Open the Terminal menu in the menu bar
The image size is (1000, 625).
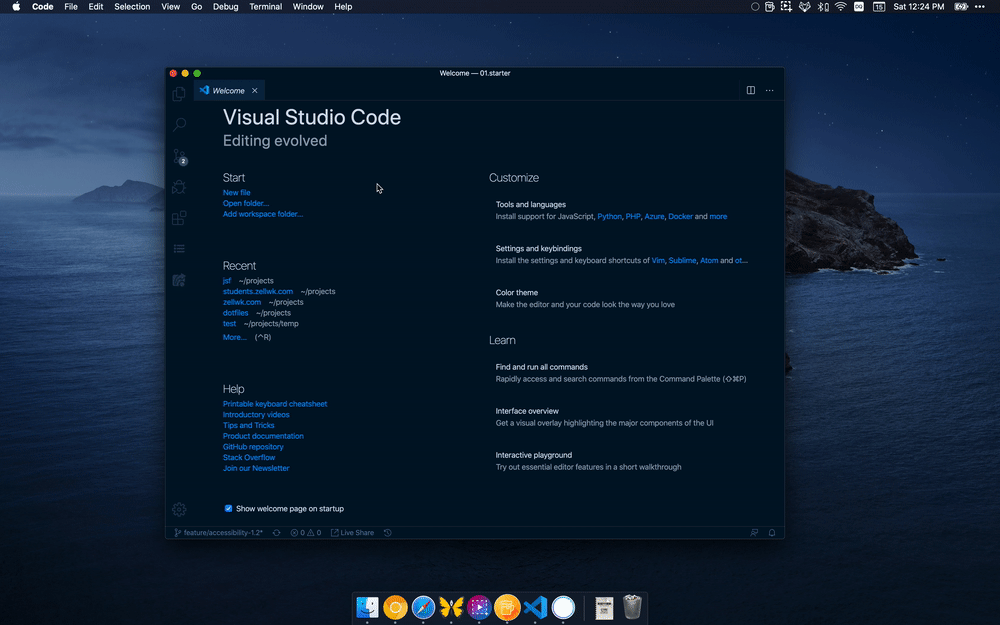pos(265,7)
